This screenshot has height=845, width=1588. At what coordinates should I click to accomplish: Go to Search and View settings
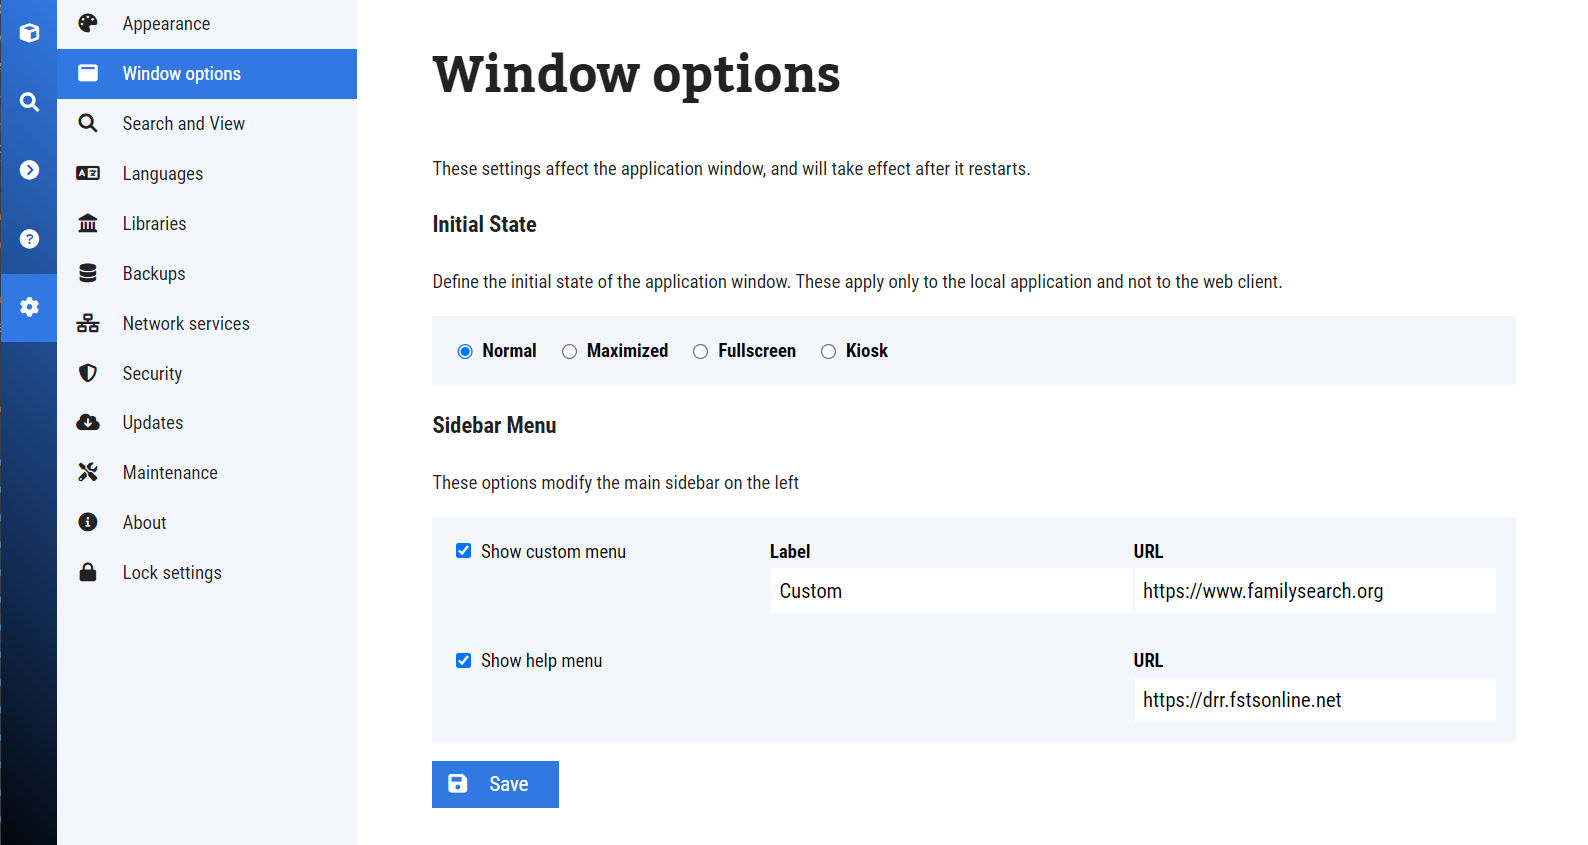point(184,123)
